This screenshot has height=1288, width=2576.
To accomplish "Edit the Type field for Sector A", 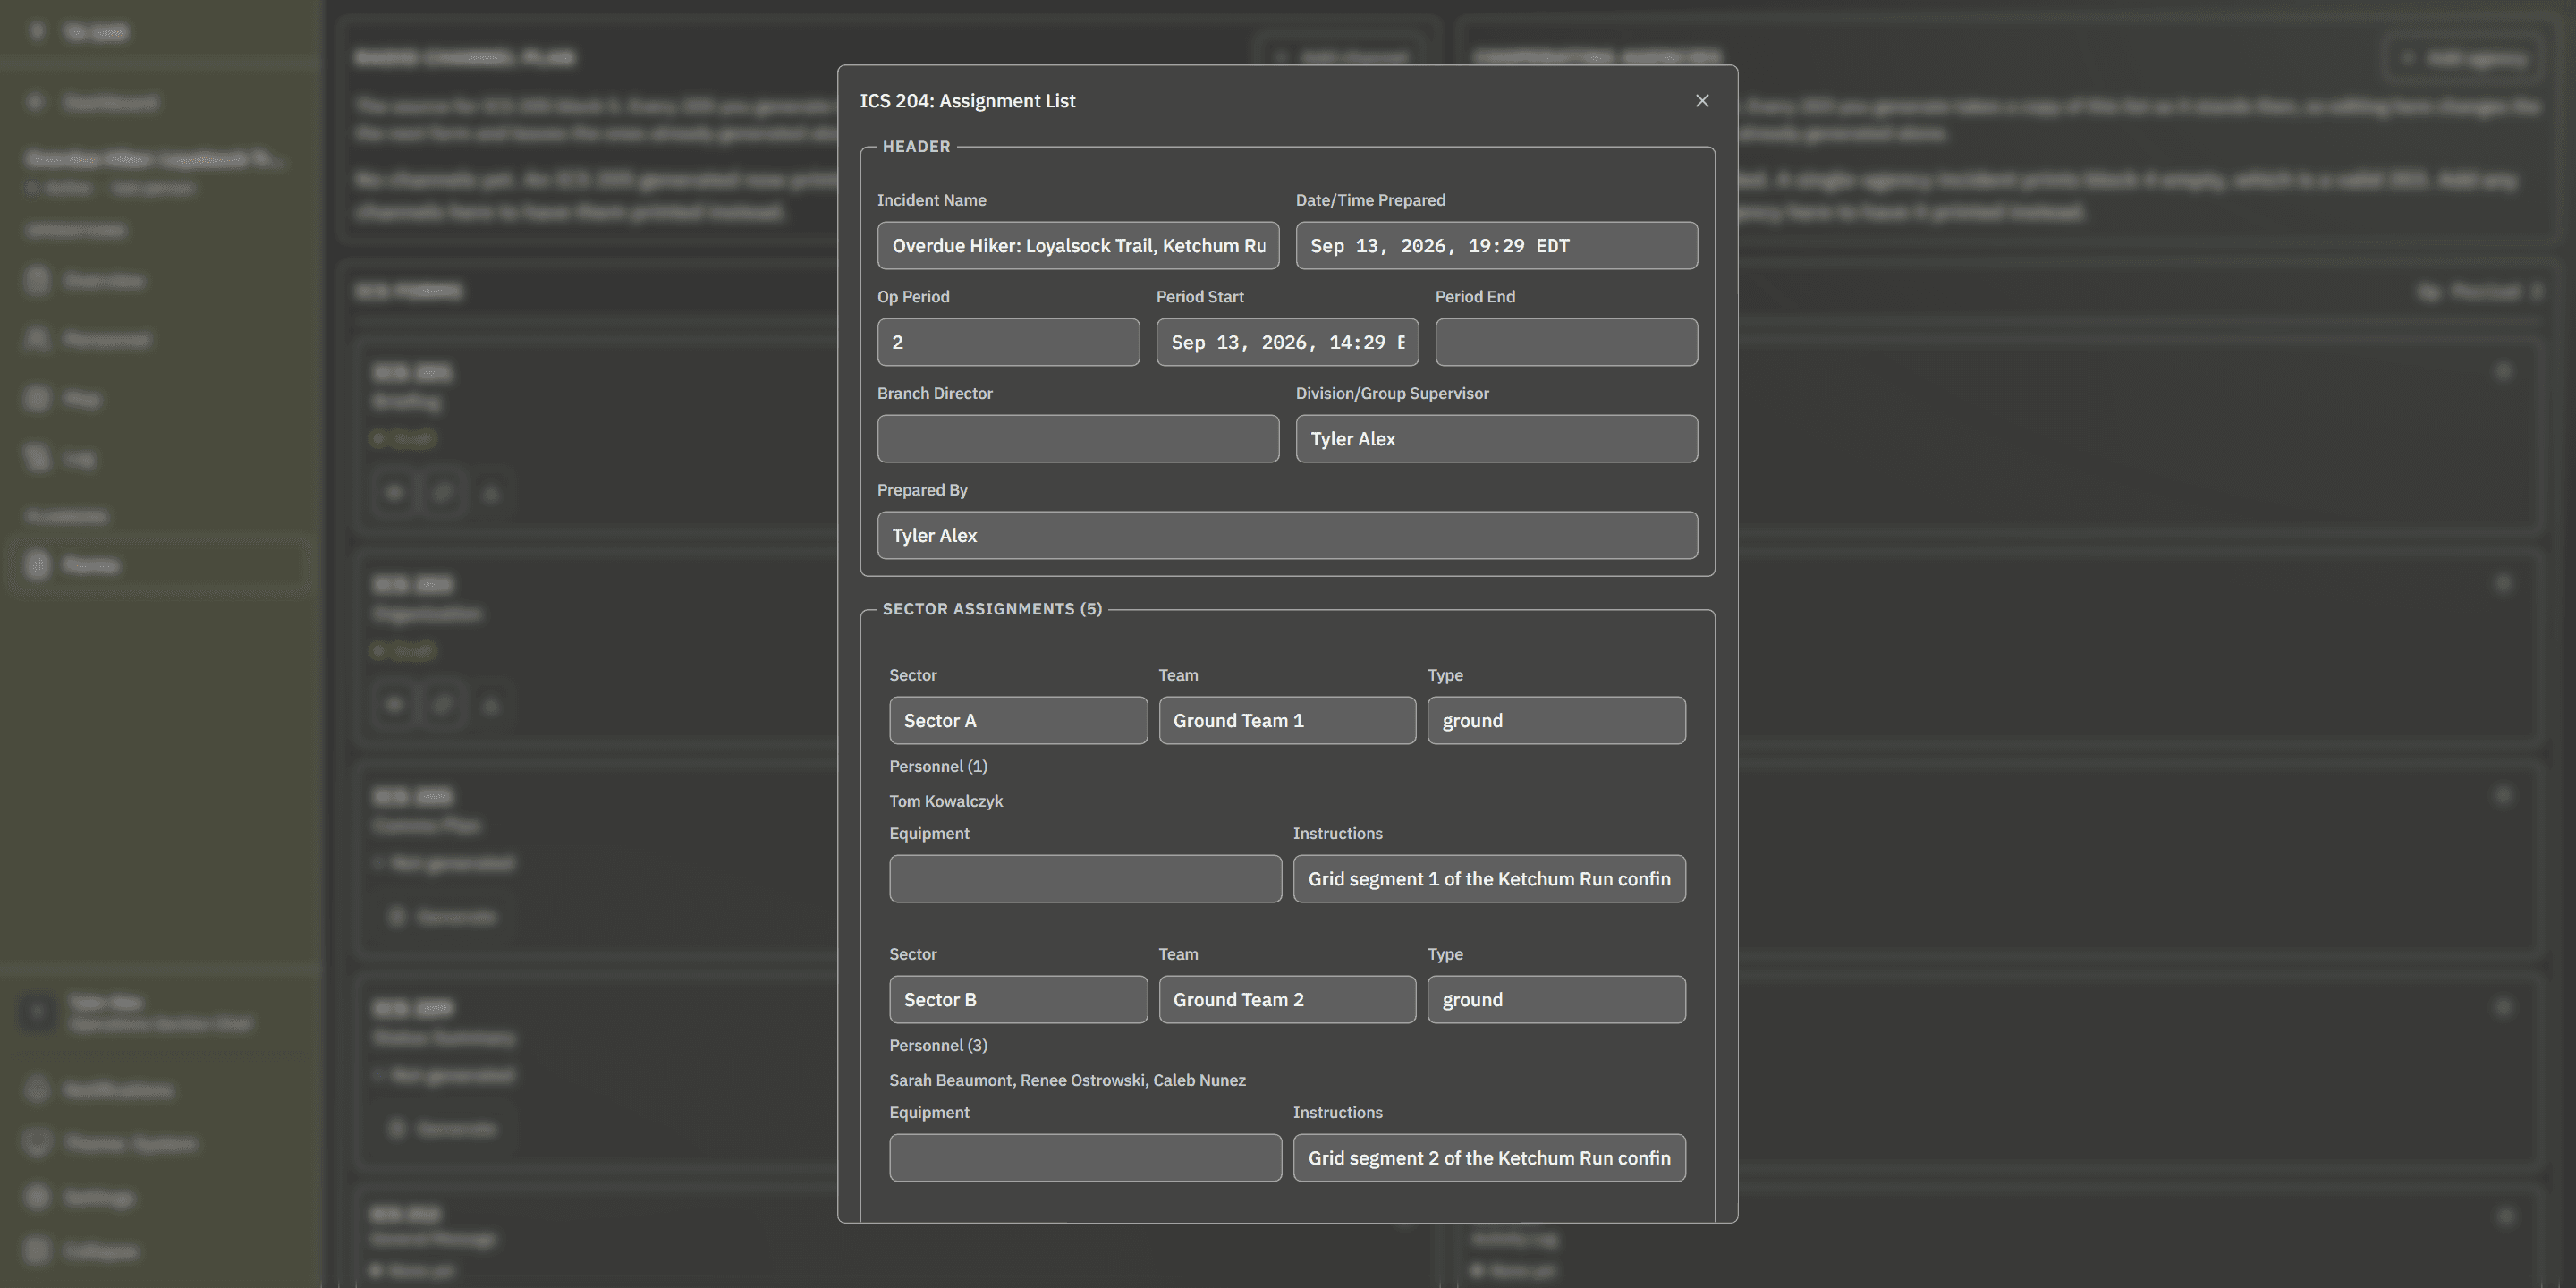I will pos(1556,720).
